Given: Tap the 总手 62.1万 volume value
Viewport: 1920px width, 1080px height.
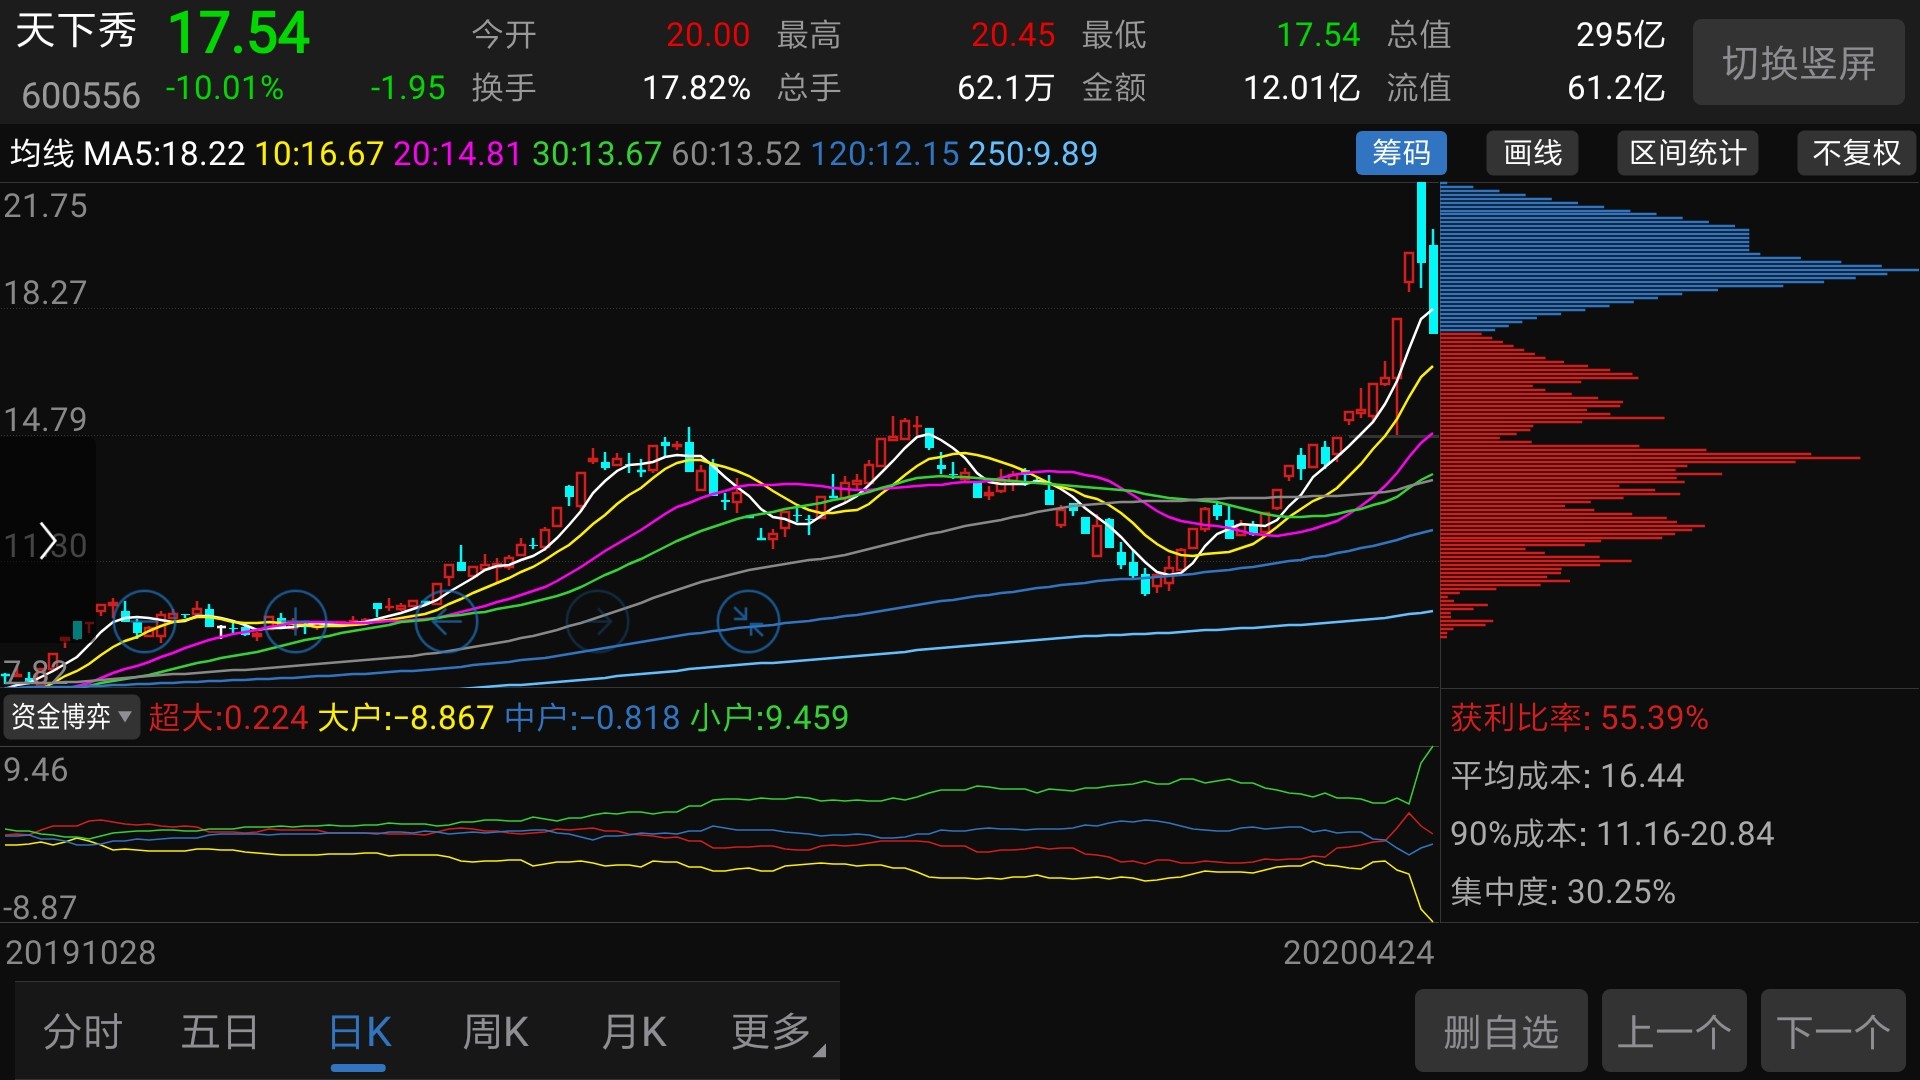Looking at the screenshot, I should tap(1006, 88).
